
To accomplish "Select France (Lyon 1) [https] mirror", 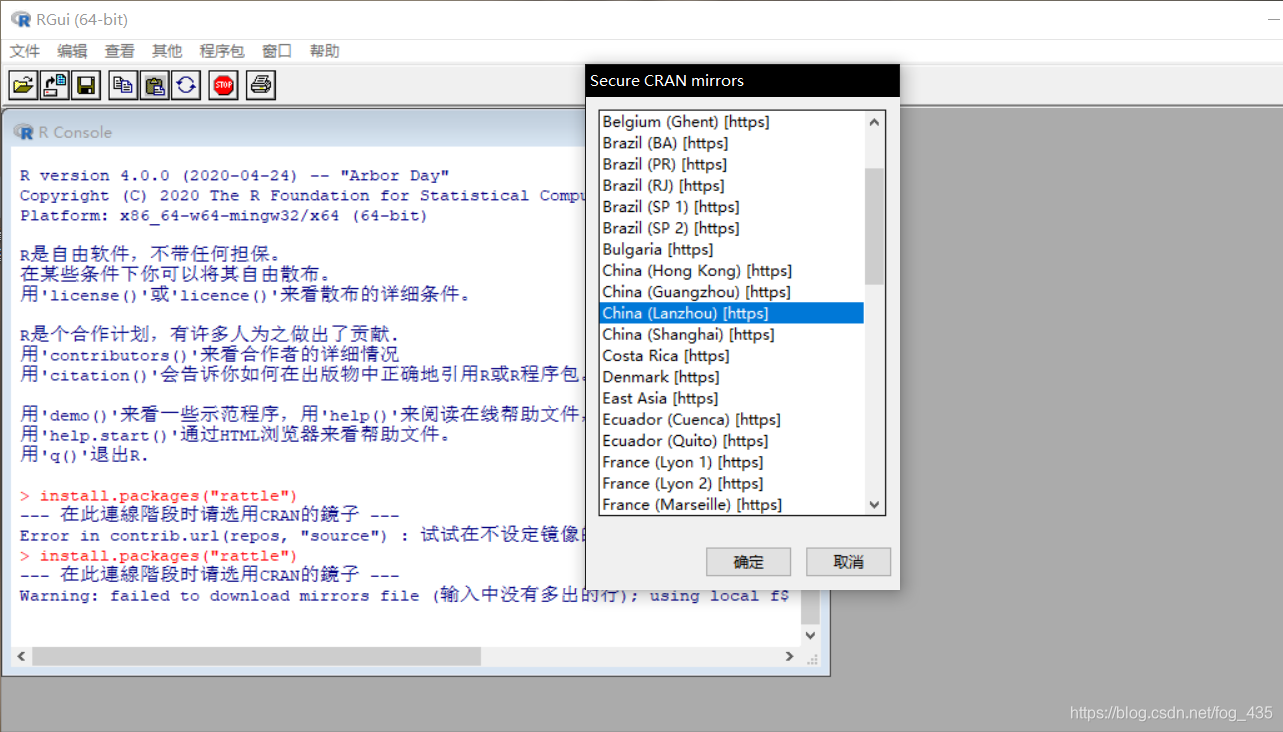I will 731,462.
